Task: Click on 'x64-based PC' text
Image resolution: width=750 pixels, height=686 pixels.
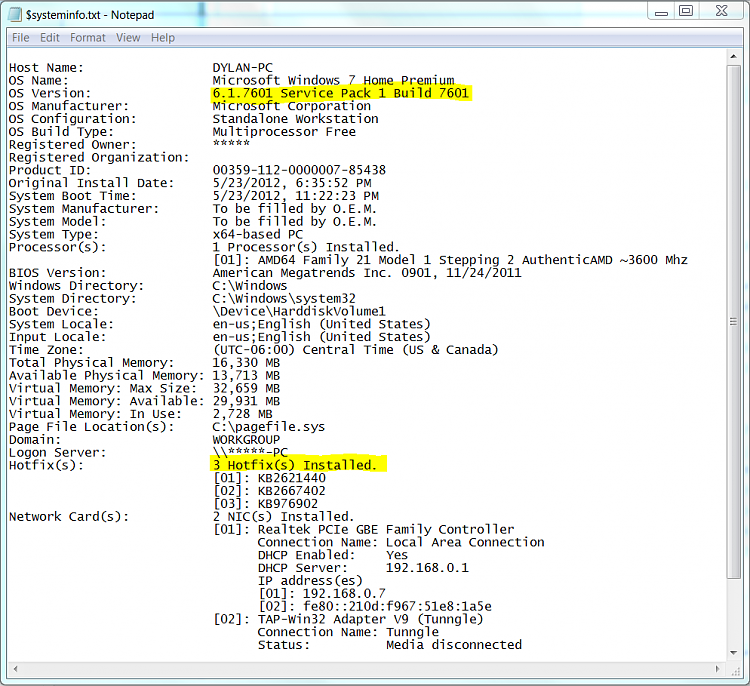Action: [258, 234]
